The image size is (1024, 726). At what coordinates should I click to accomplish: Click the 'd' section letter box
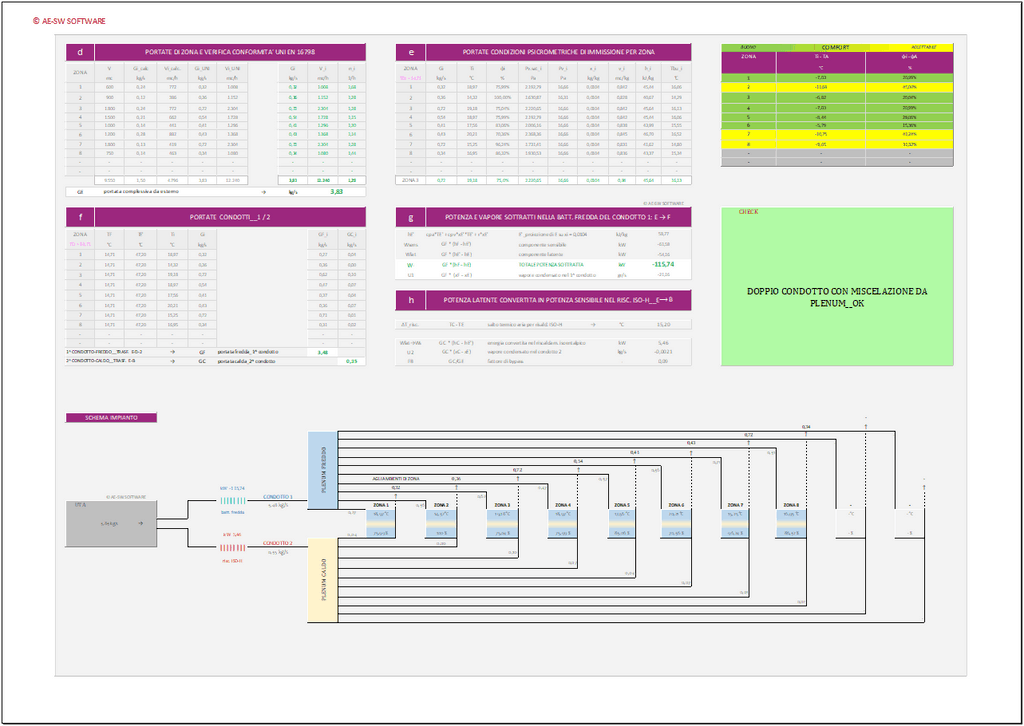tap(80, 52)
